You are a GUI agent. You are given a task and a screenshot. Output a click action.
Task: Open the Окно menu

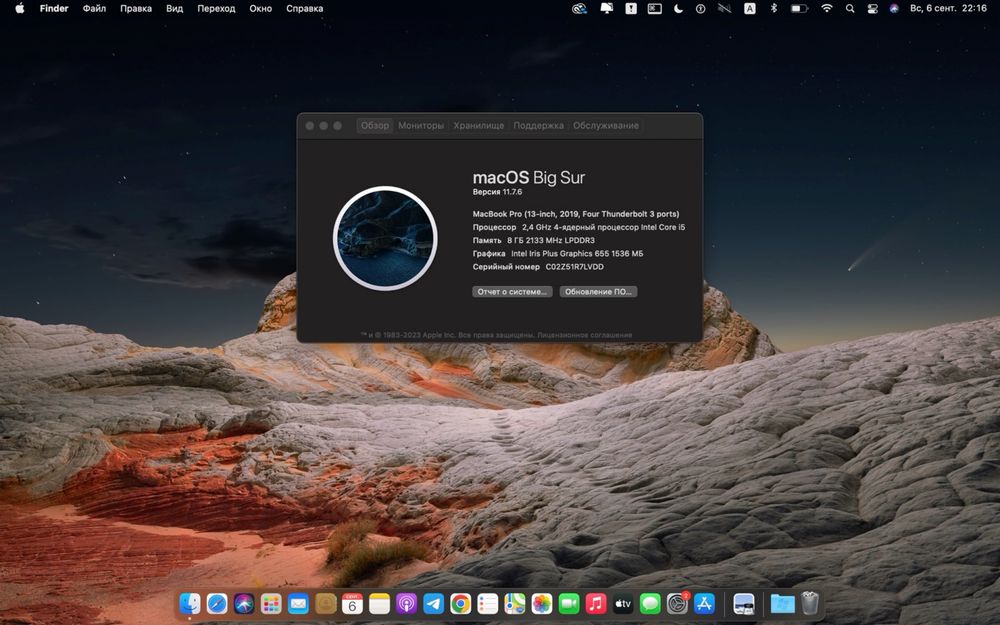coord(260,8)
